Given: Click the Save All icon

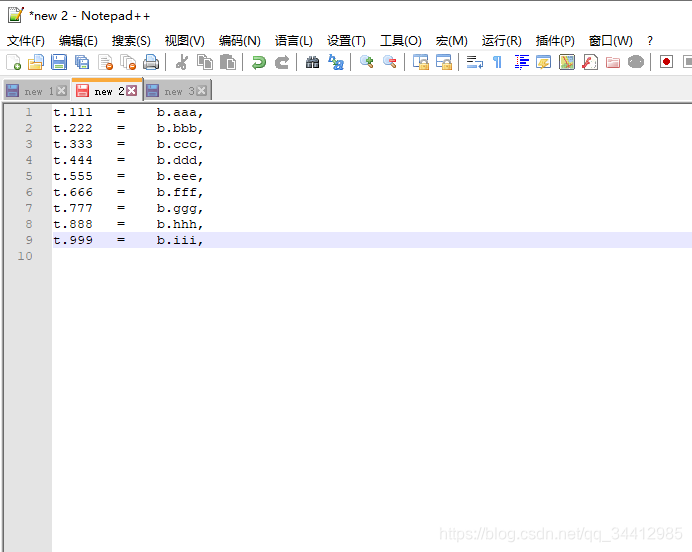Looking at the screenshot, I should (82, 62).
